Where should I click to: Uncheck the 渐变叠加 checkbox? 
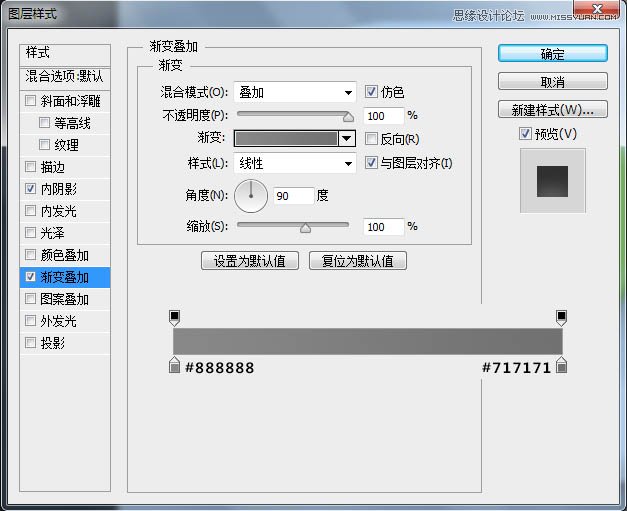coord(30,276)
